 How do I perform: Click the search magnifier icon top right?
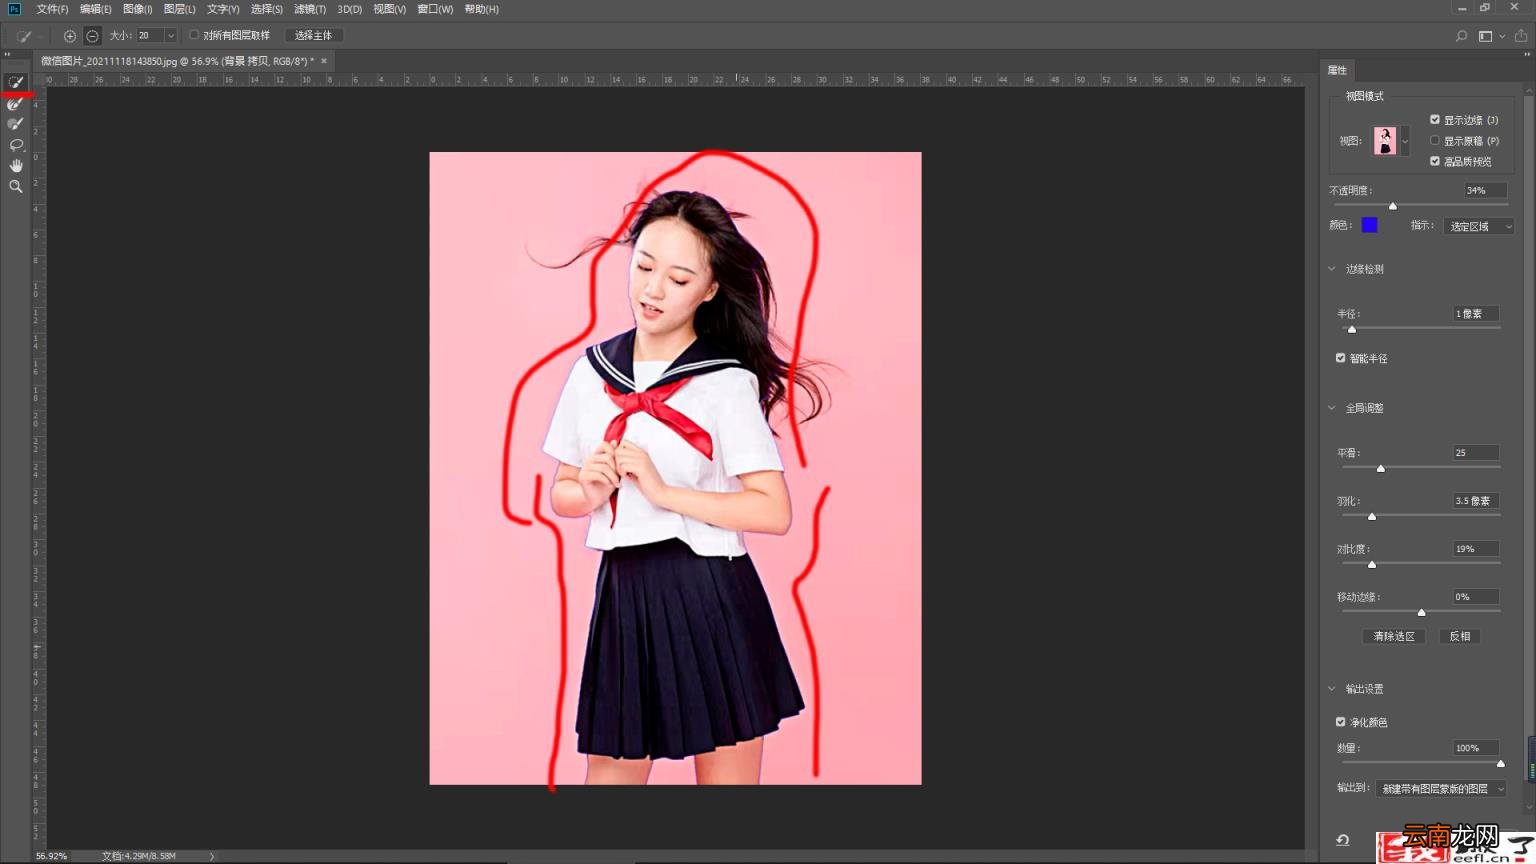point(1461,36)
